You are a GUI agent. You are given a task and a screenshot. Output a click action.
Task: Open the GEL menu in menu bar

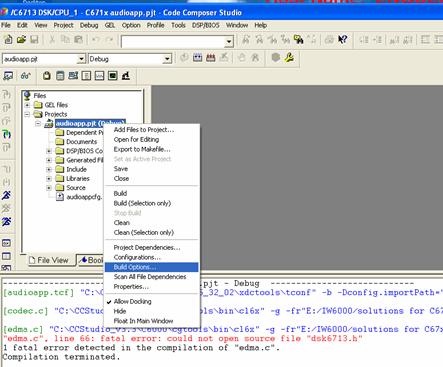[x=110, y=25]
